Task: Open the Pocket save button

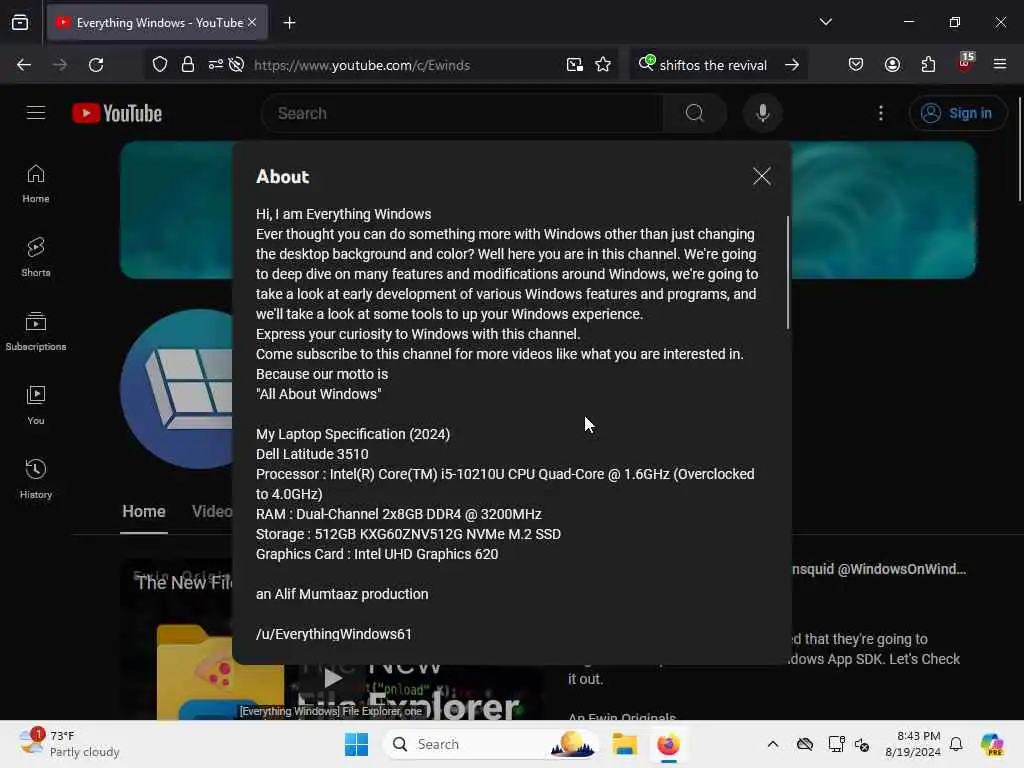Action: coord(856,65)
